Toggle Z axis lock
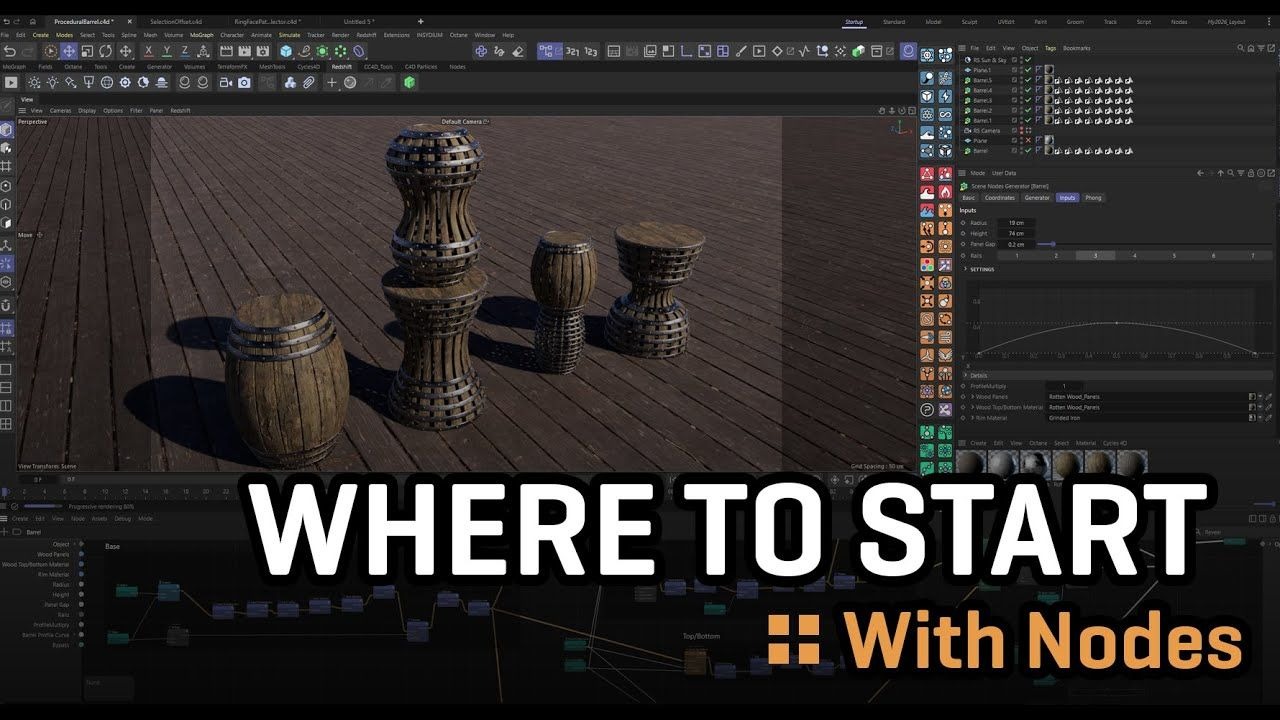Image resolution: width=1280 pixels, height=720 pixels. click(x=184, y=51)
